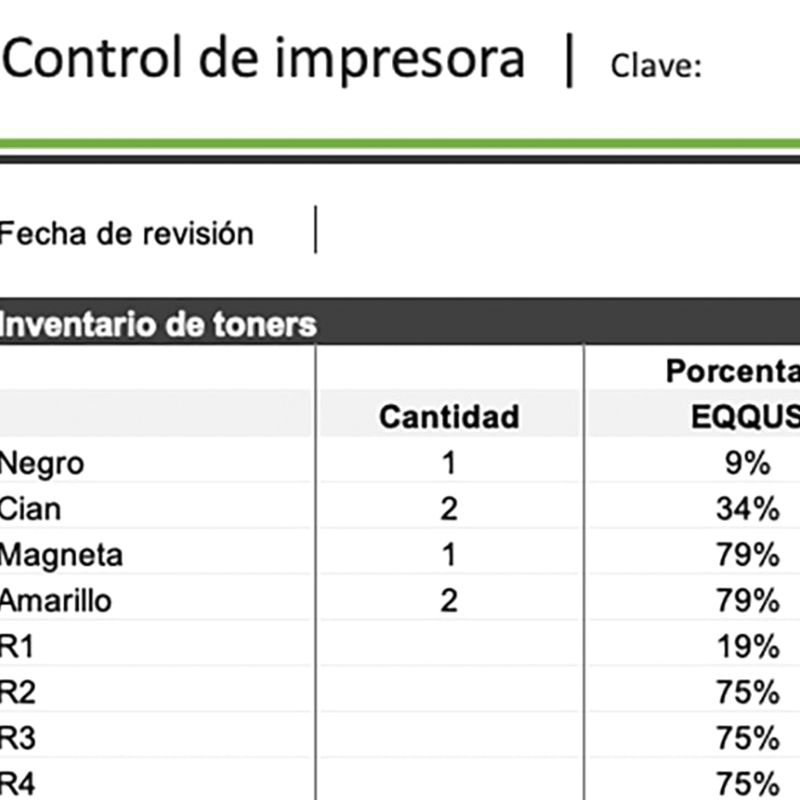Click the "Cantidad" column header
Screen dimensions: 800x800
tap(449, 416)
